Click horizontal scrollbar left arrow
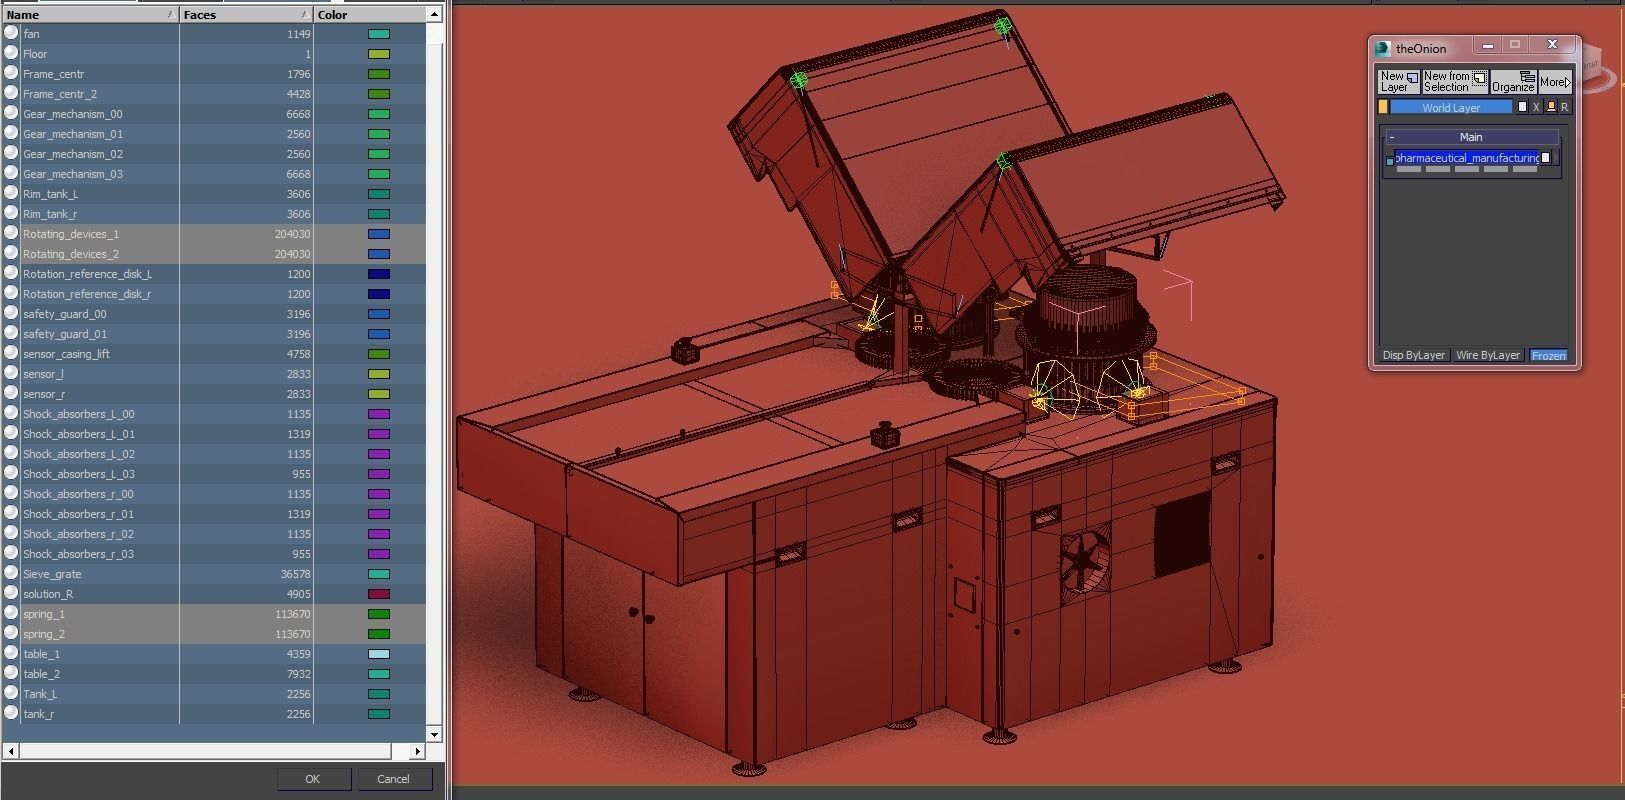Viewport: 1625px width, 800px height. 10,750
